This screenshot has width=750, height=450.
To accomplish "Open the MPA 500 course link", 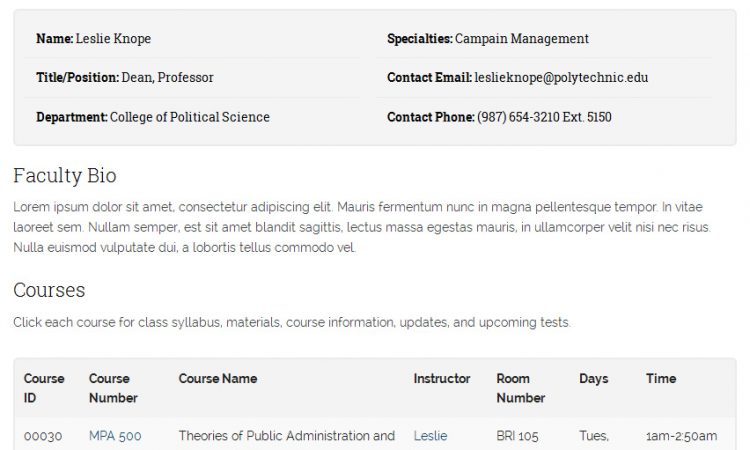I will pos(115,436).
